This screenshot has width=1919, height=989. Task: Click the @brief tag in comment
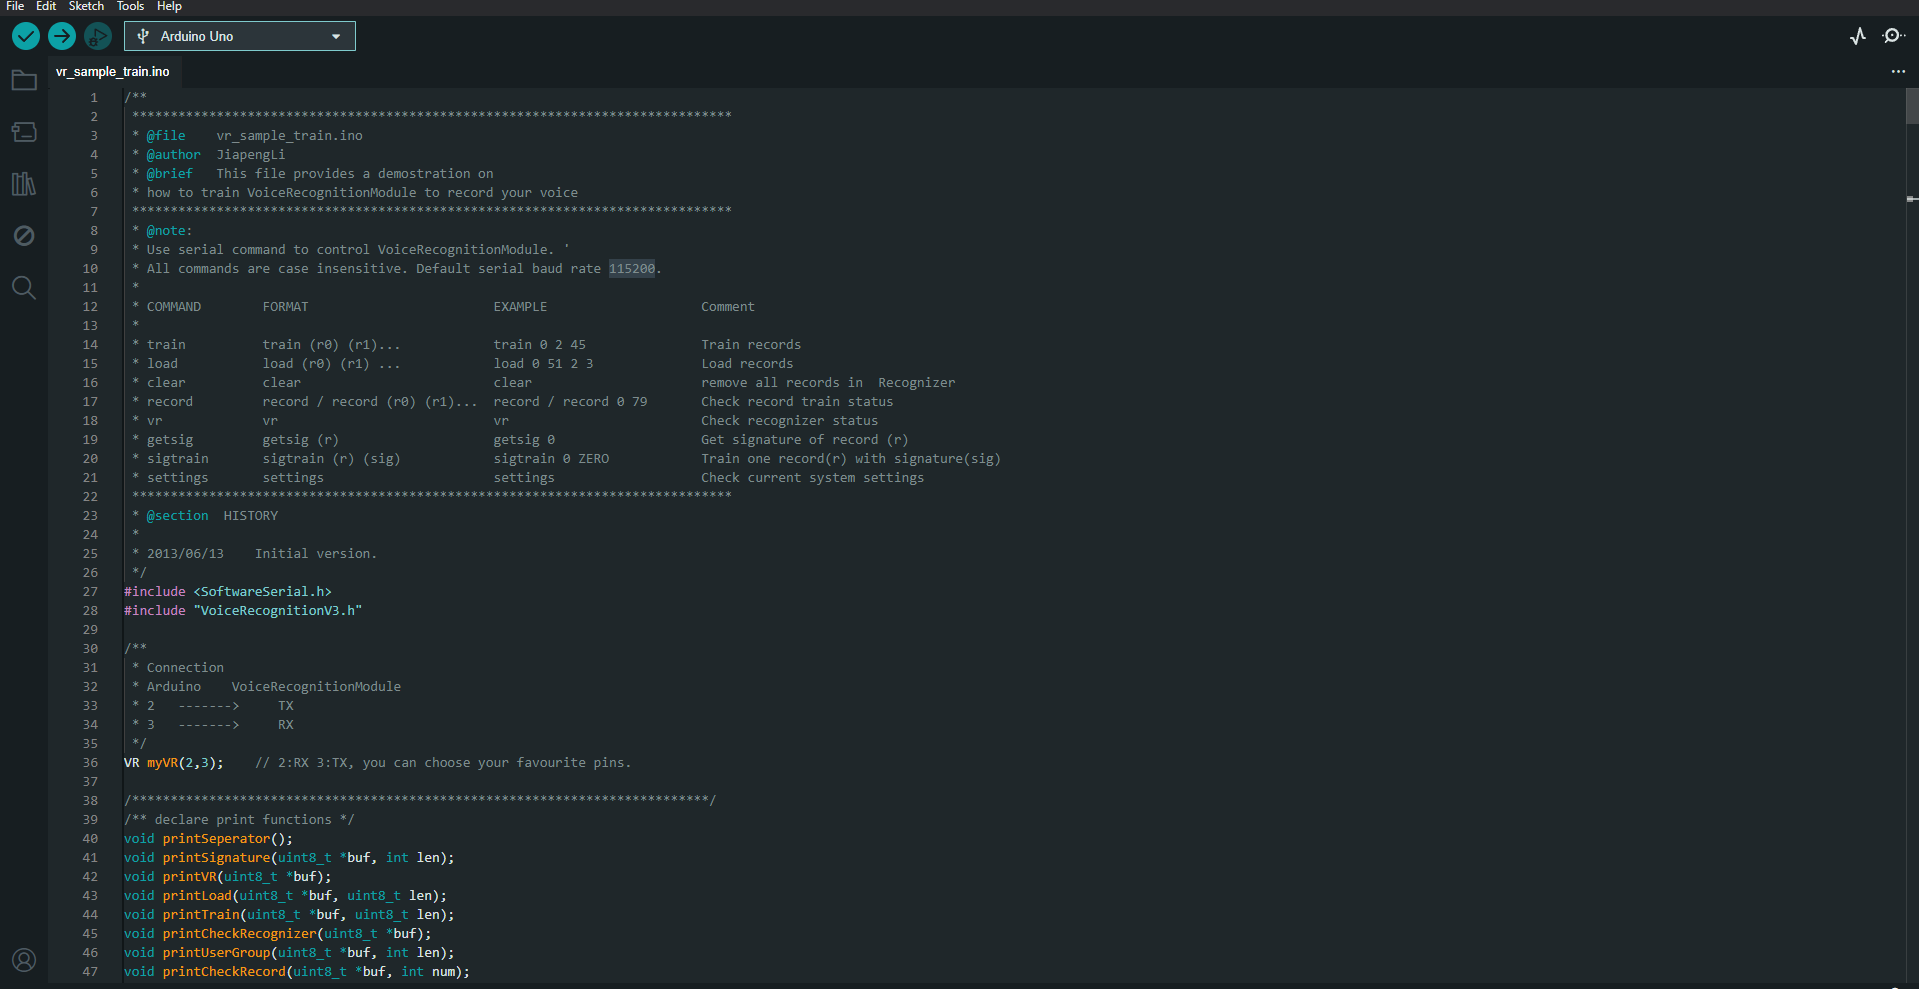(169, 174)
